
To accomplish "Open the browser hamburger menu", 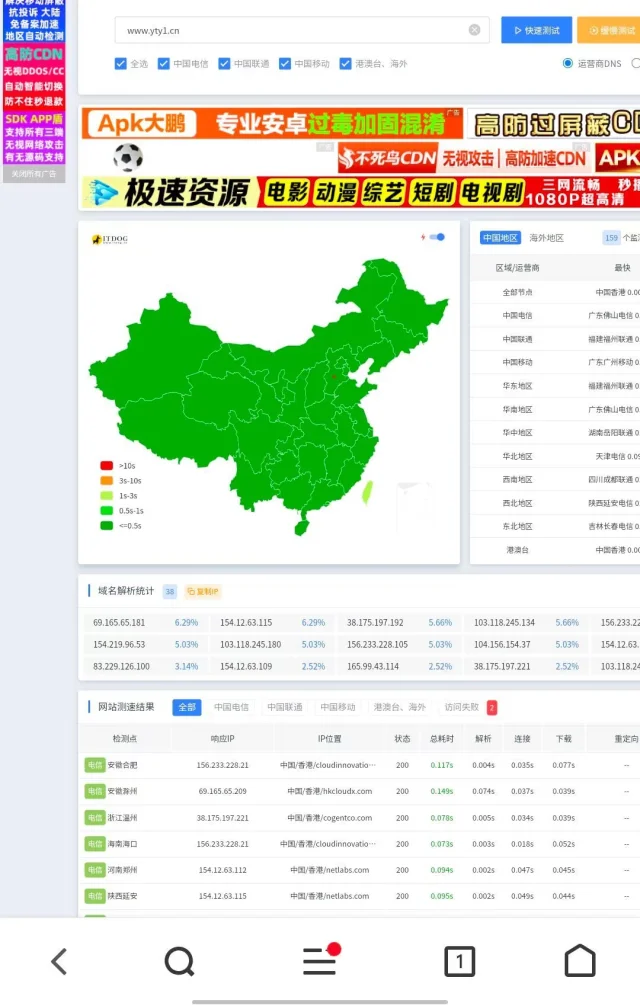I will tap(319, 962).
